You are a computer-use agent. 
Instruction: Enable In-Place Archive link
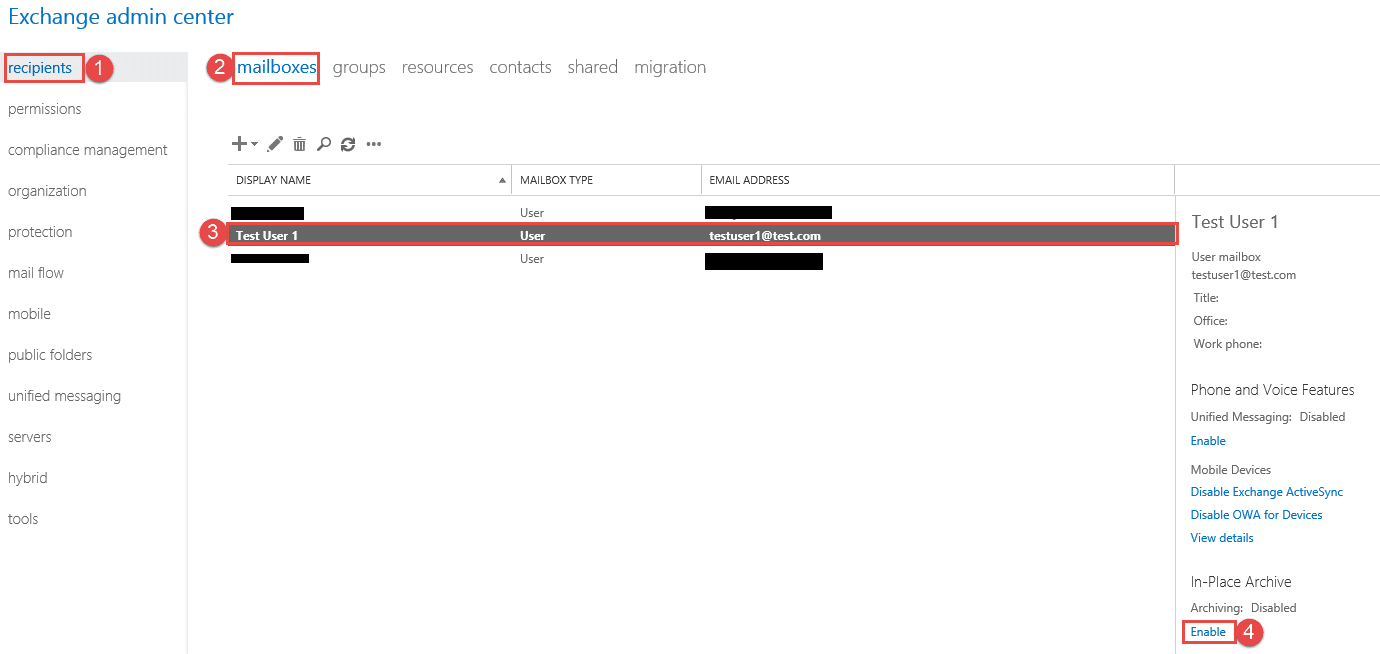tap(1208, 632)
